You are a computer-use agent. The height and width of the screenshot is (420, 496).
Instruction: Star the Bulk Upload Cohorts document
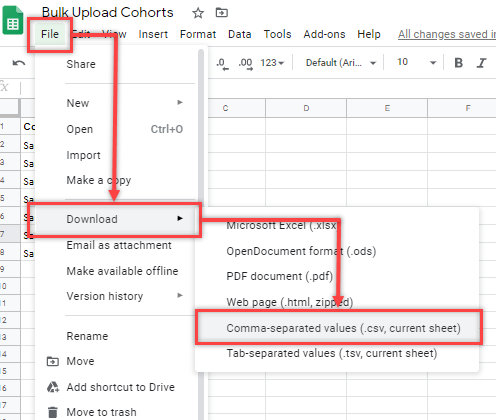[198, 13]
